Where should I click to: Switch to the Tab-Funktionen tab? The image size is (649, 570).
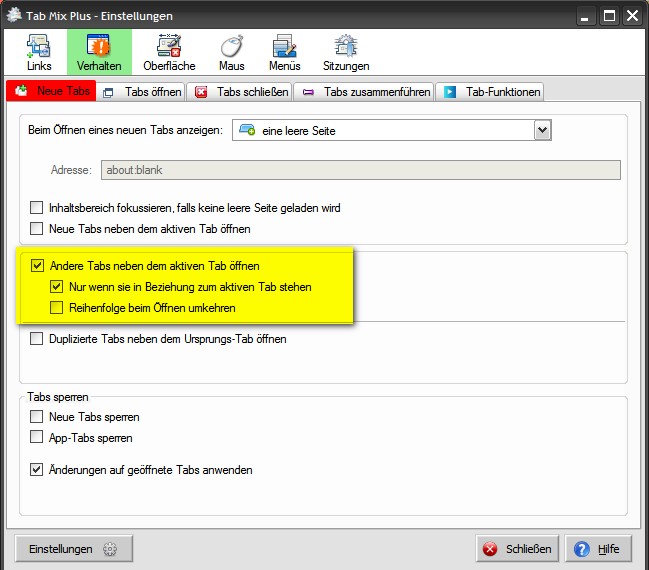coord(491,91)
